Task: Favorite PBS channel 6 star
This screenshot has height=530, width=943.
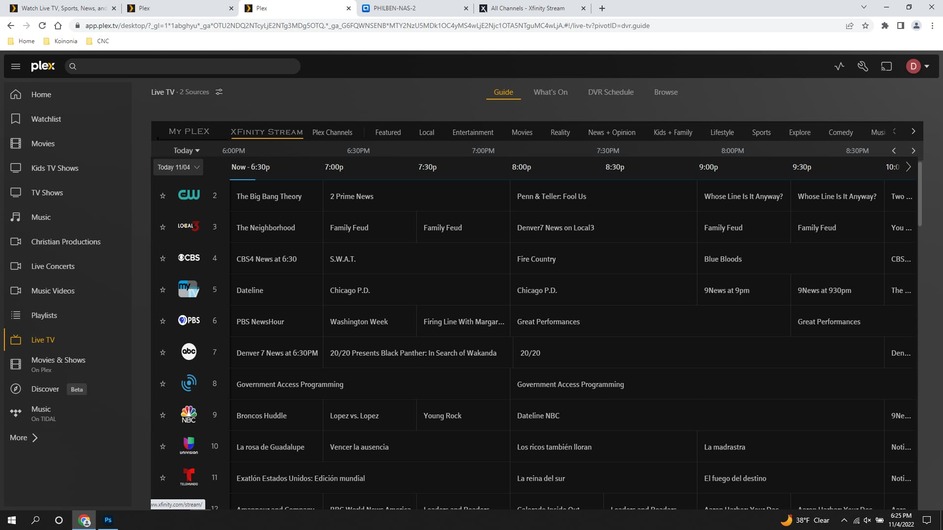Action: 162,321
